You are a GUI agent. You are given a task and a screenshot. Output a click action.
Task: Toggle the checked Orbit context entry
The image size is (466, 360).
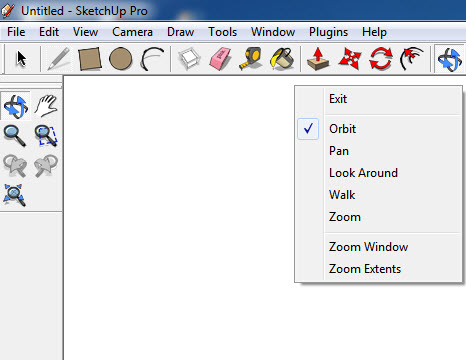(379, 129)
